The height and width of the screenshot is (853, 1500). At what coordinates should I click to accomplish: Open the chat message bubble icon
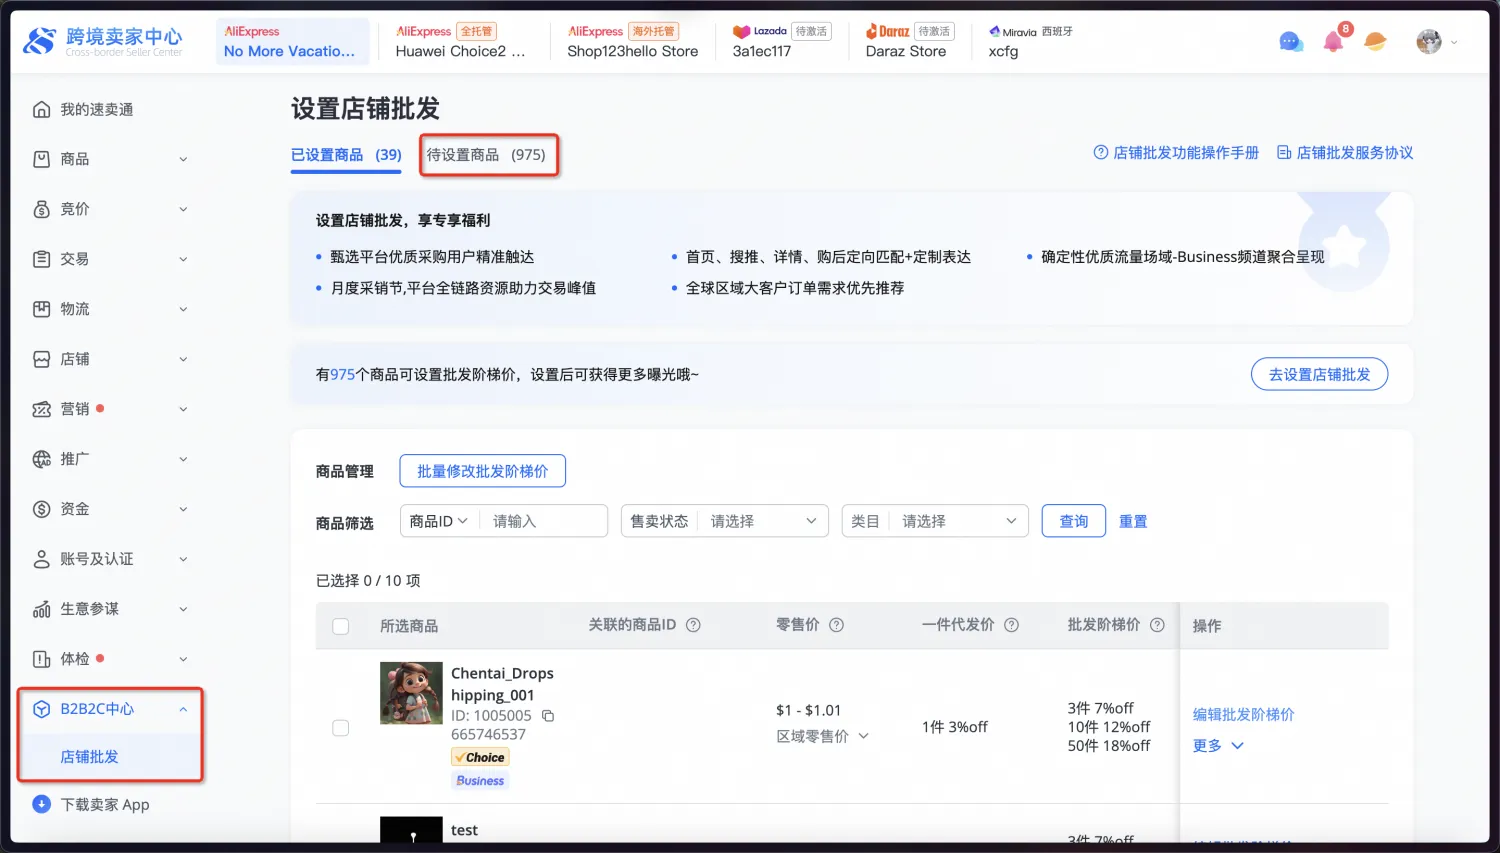(x=1290, y=42)
